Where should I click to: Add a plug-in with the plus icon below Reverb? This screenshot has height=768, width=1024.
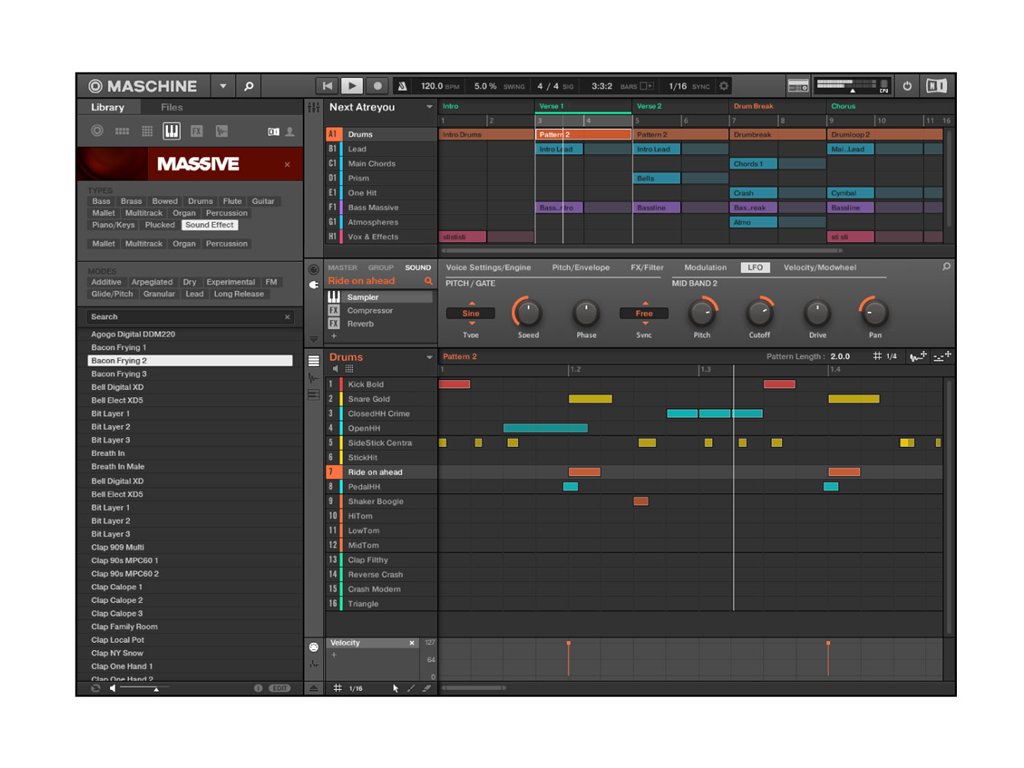click(x=334, y=336)
